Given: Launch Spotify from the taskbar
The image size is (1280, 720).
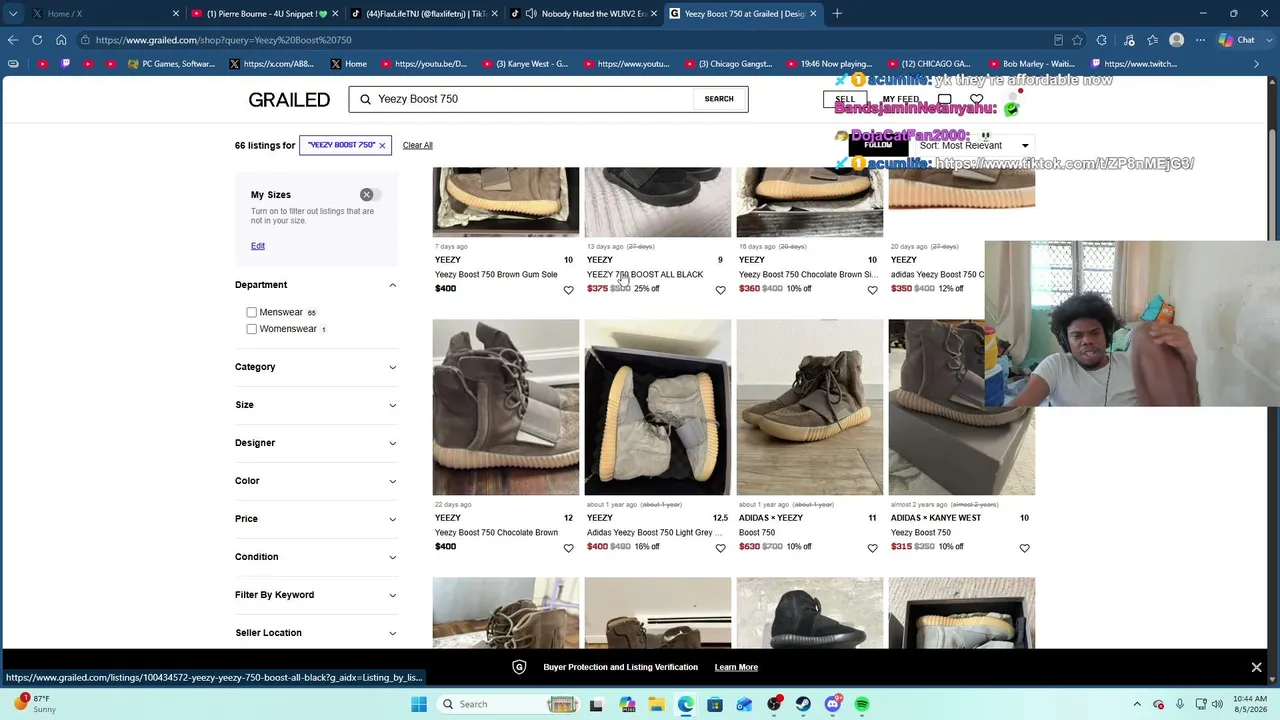Looking at the screenshot, I should [862, 704].
